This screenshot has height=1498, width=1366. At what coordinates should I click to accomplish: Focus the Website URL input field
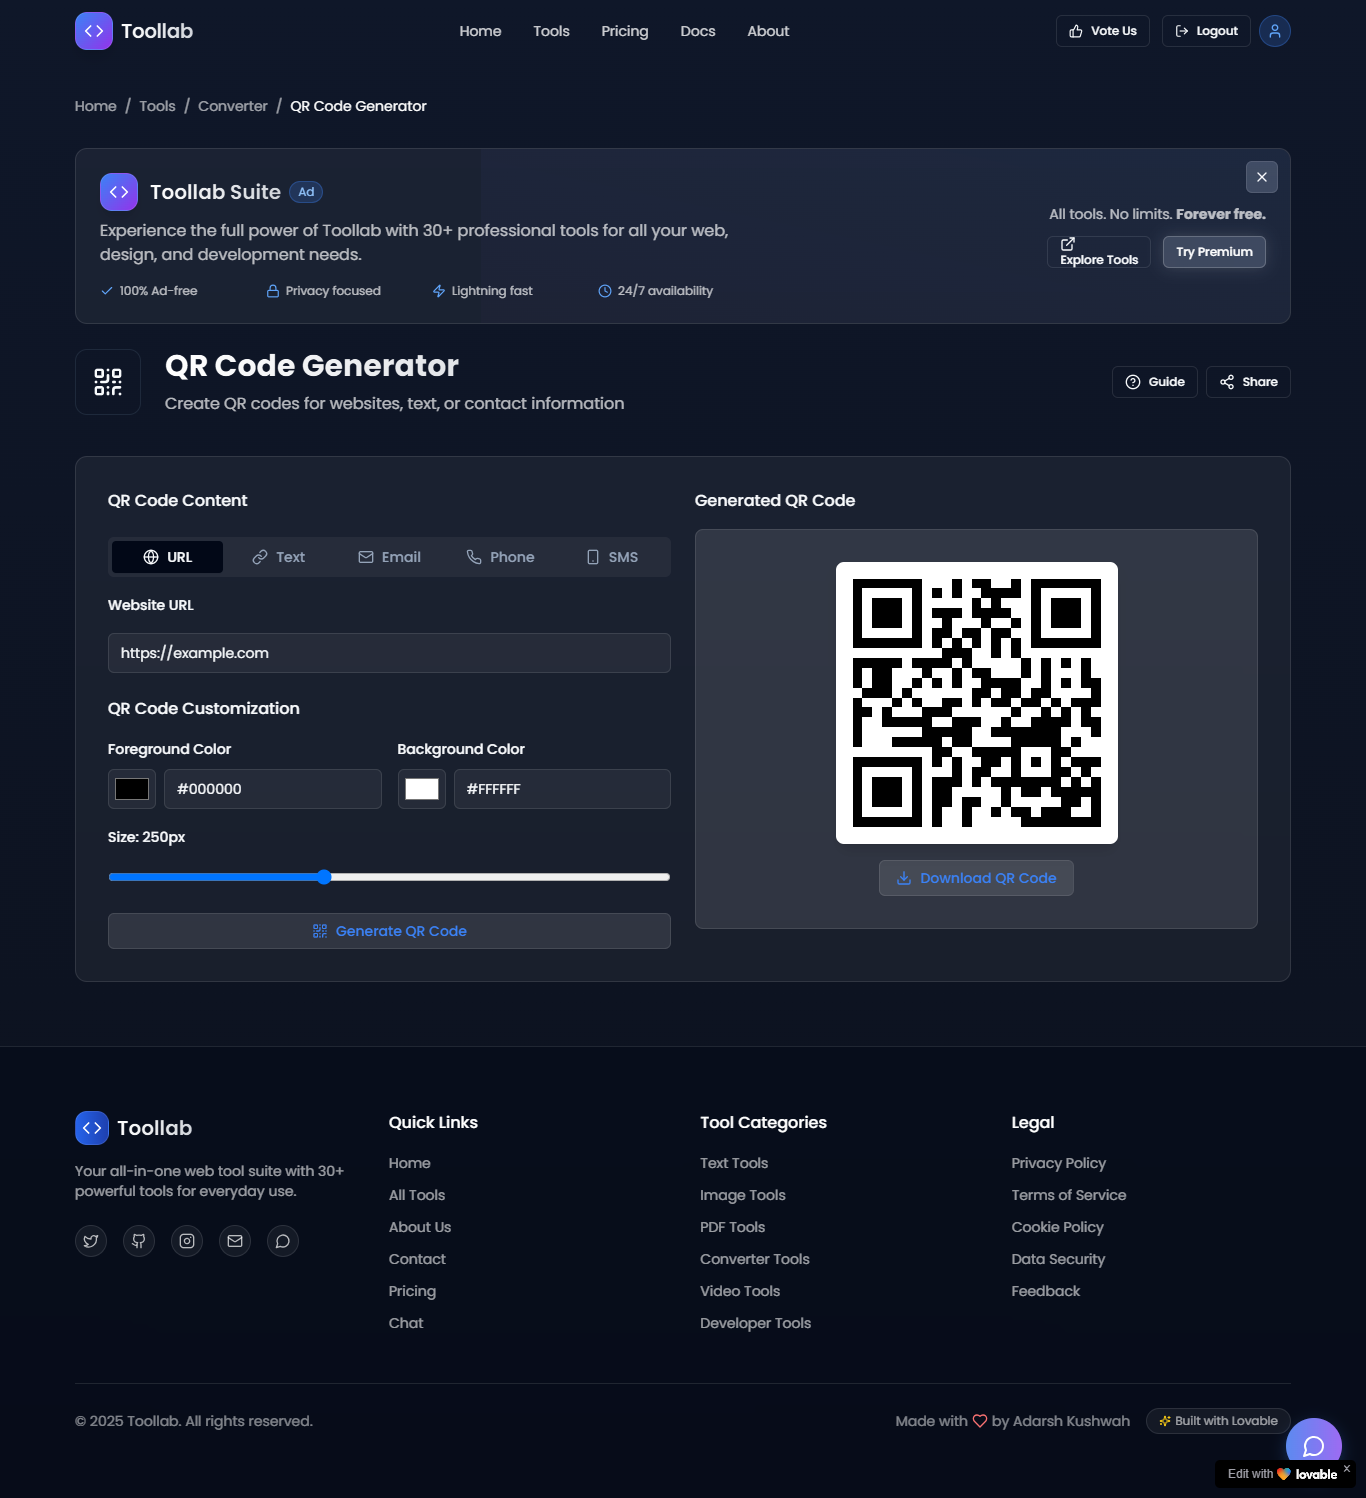coord(389,653)
